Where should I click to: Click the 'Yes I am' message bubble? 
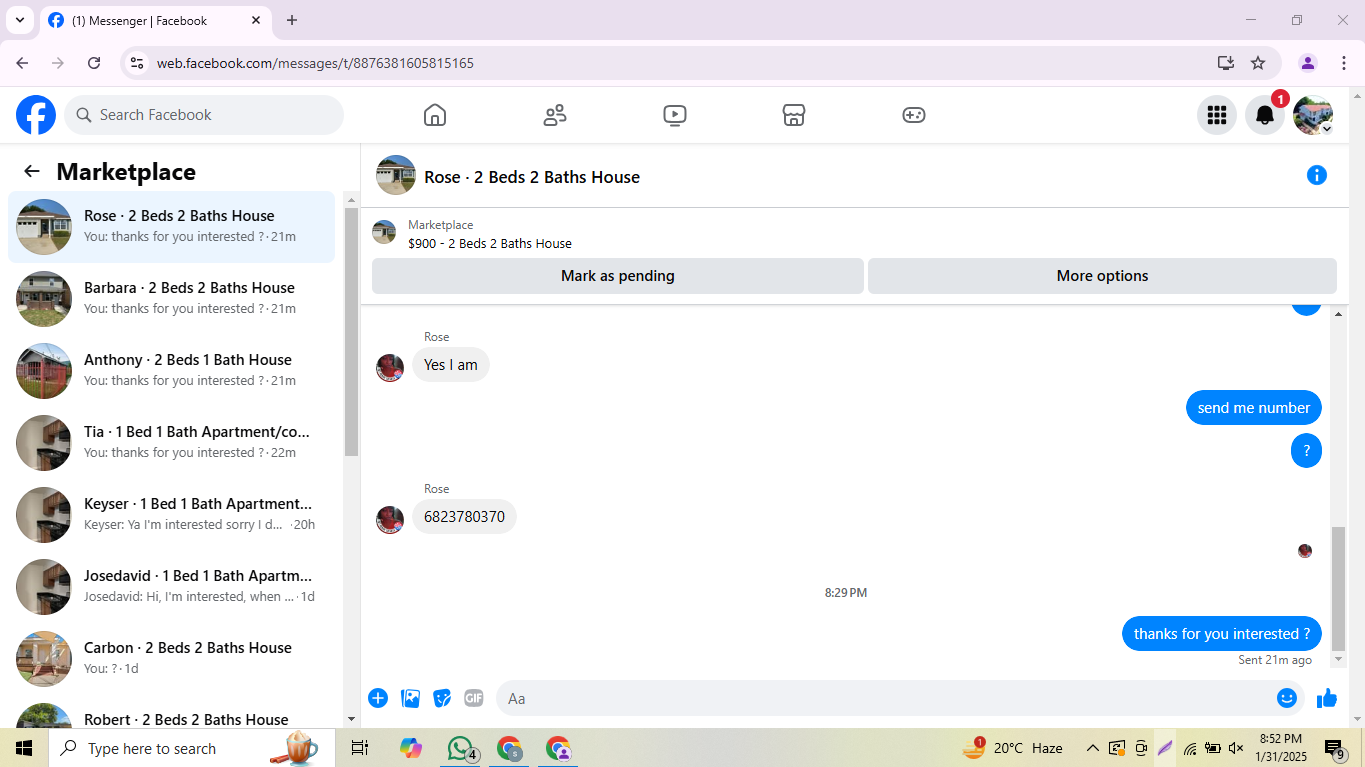point(451,365)
